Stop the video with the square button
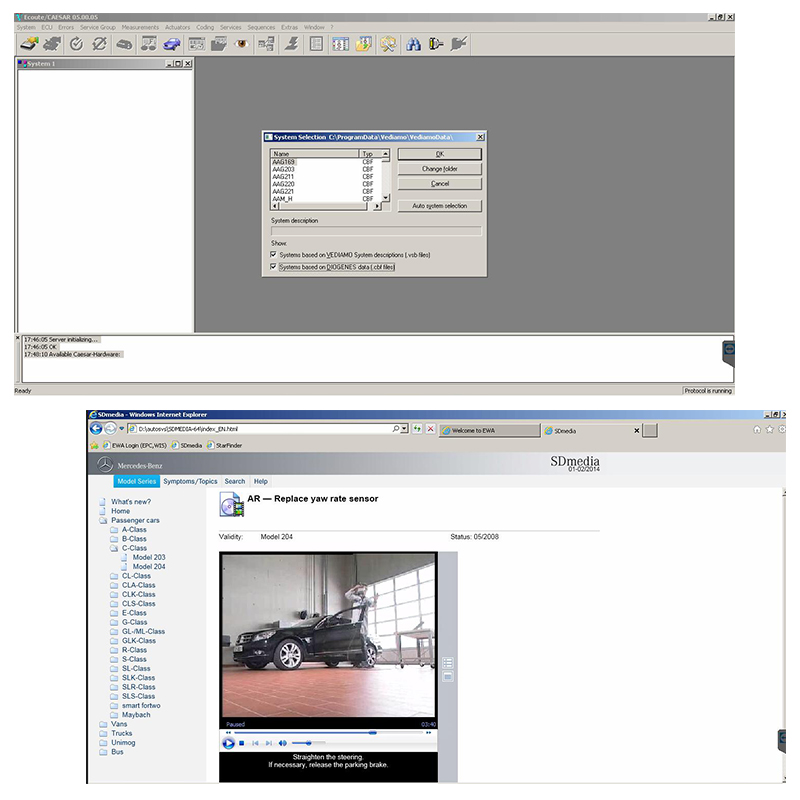The width and height of the screenshot is (800, 800). click(x=242, y=743)
